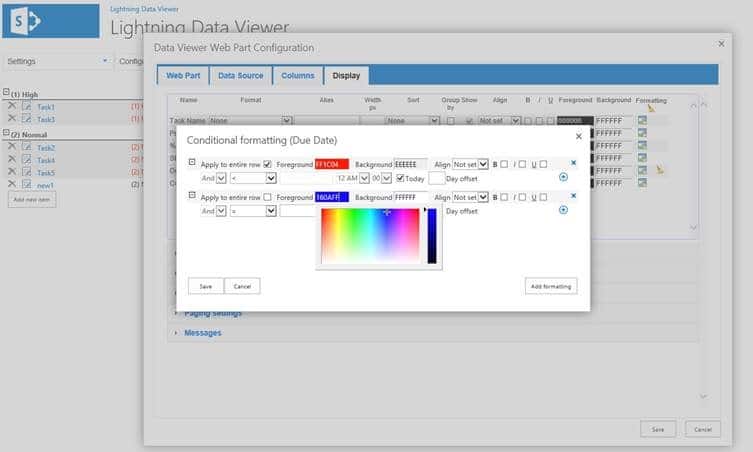
Task: Remove the 160AFF formatting rule with blue X
Action: tap(573, 196)
